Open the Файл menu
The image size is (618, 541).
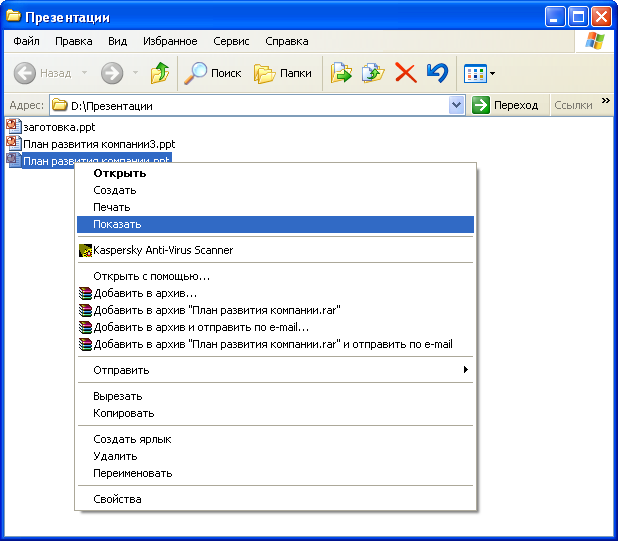(26, 41)
